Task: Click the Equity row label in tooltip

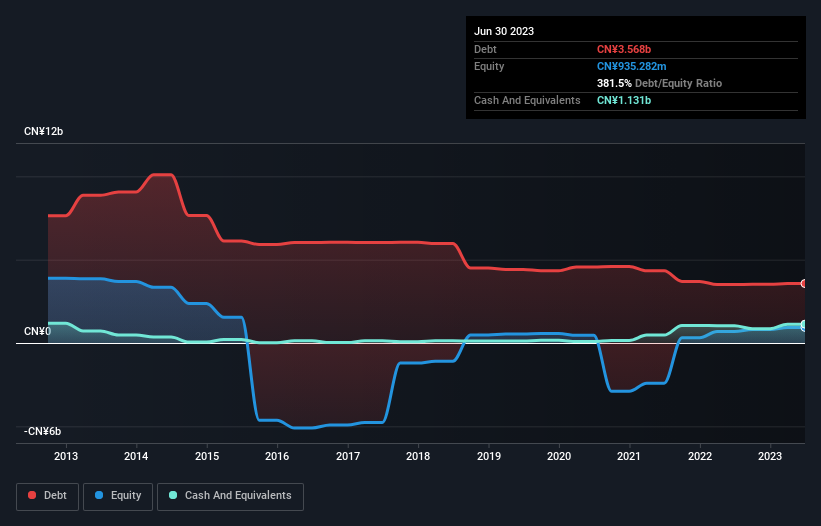Action: (489, 66)
